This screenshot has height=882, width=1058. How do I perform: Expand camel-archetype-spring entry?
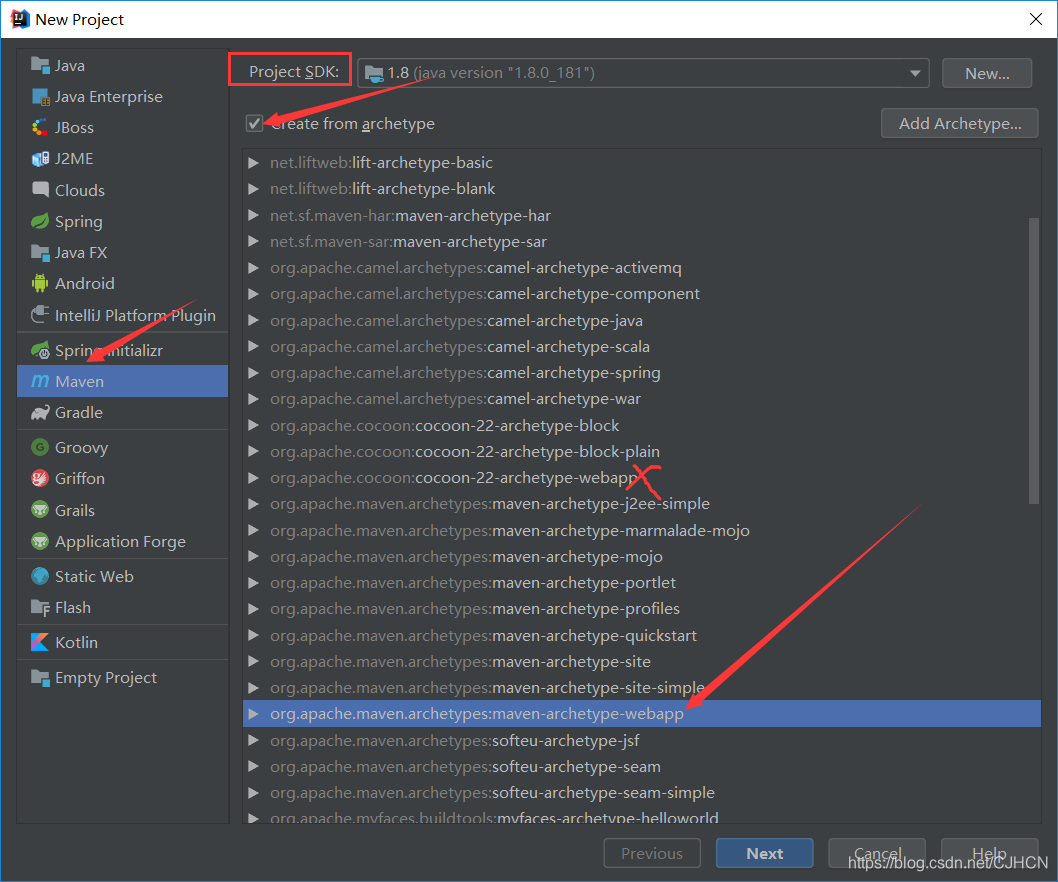(254, 373)
